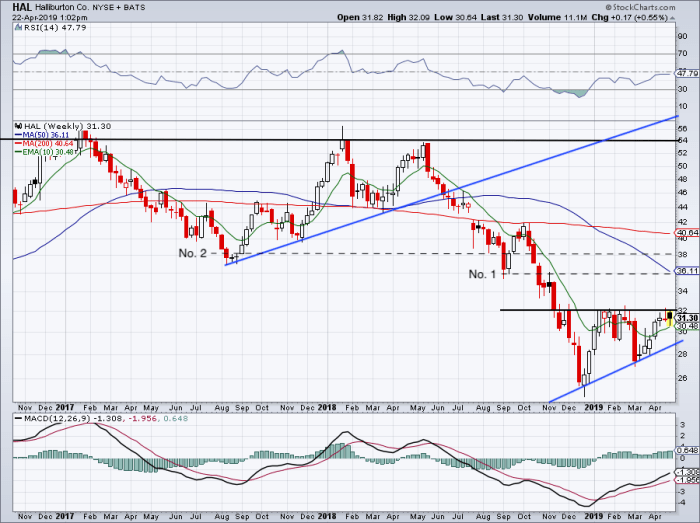Click the 0.648 histogram value in MACD legend
Viewport: 700px width, 523px height.
pyautogui.click(x=175, y=419)
